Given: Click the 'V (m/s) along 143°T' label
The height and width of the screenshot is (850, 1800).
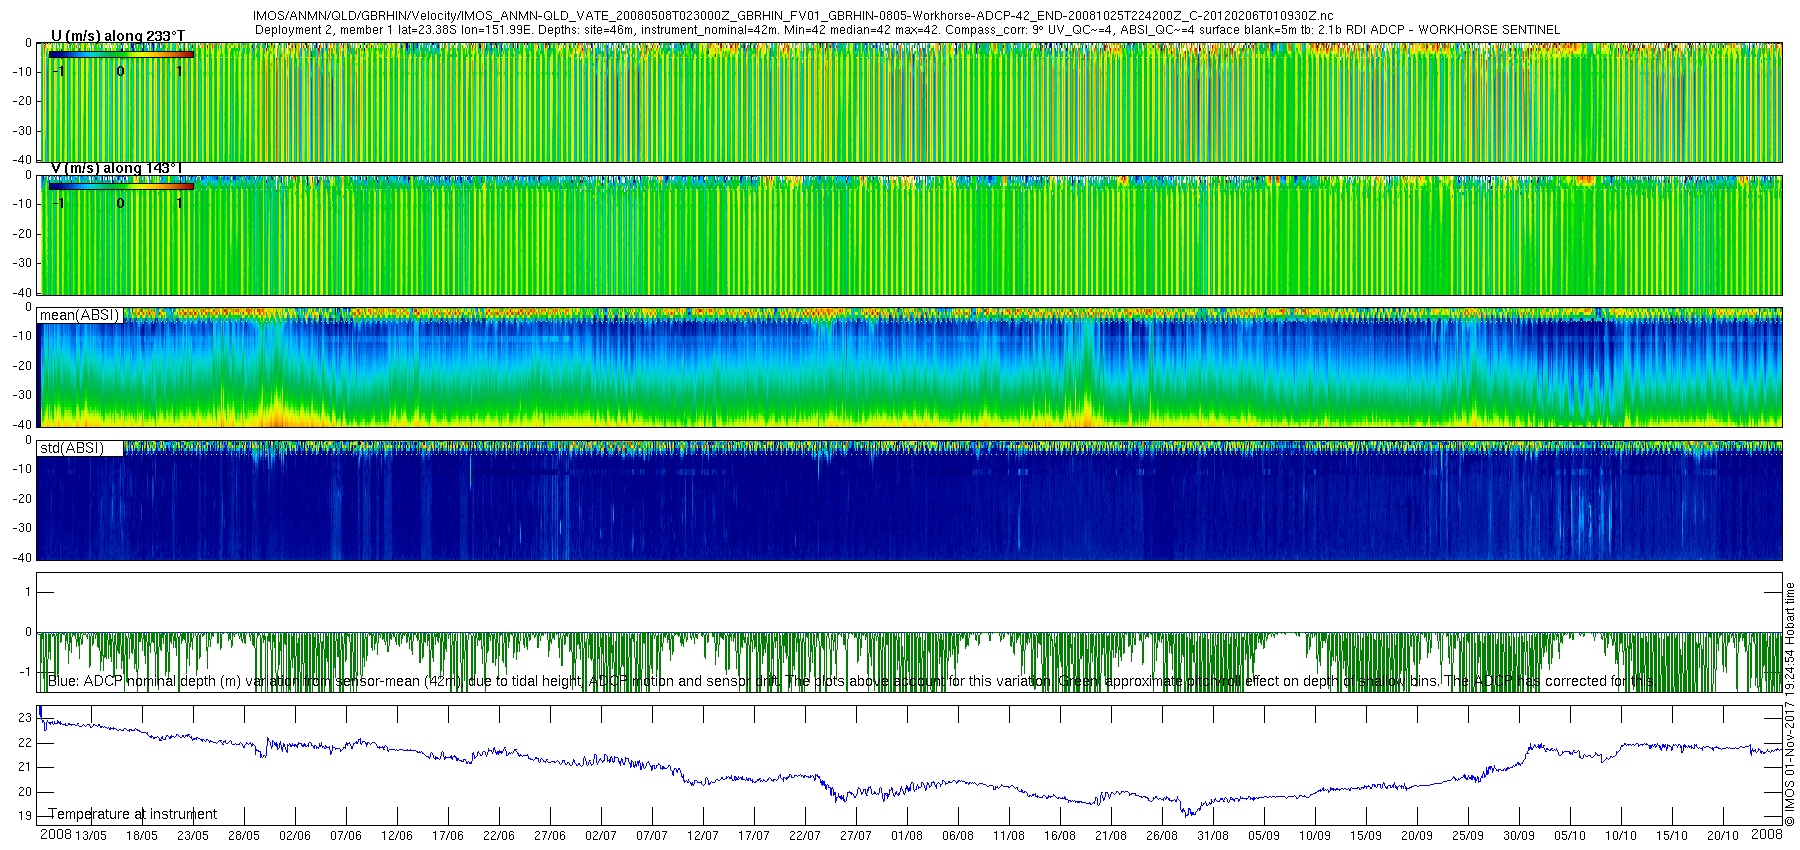Looking at the screenshot, I should 117,168.
